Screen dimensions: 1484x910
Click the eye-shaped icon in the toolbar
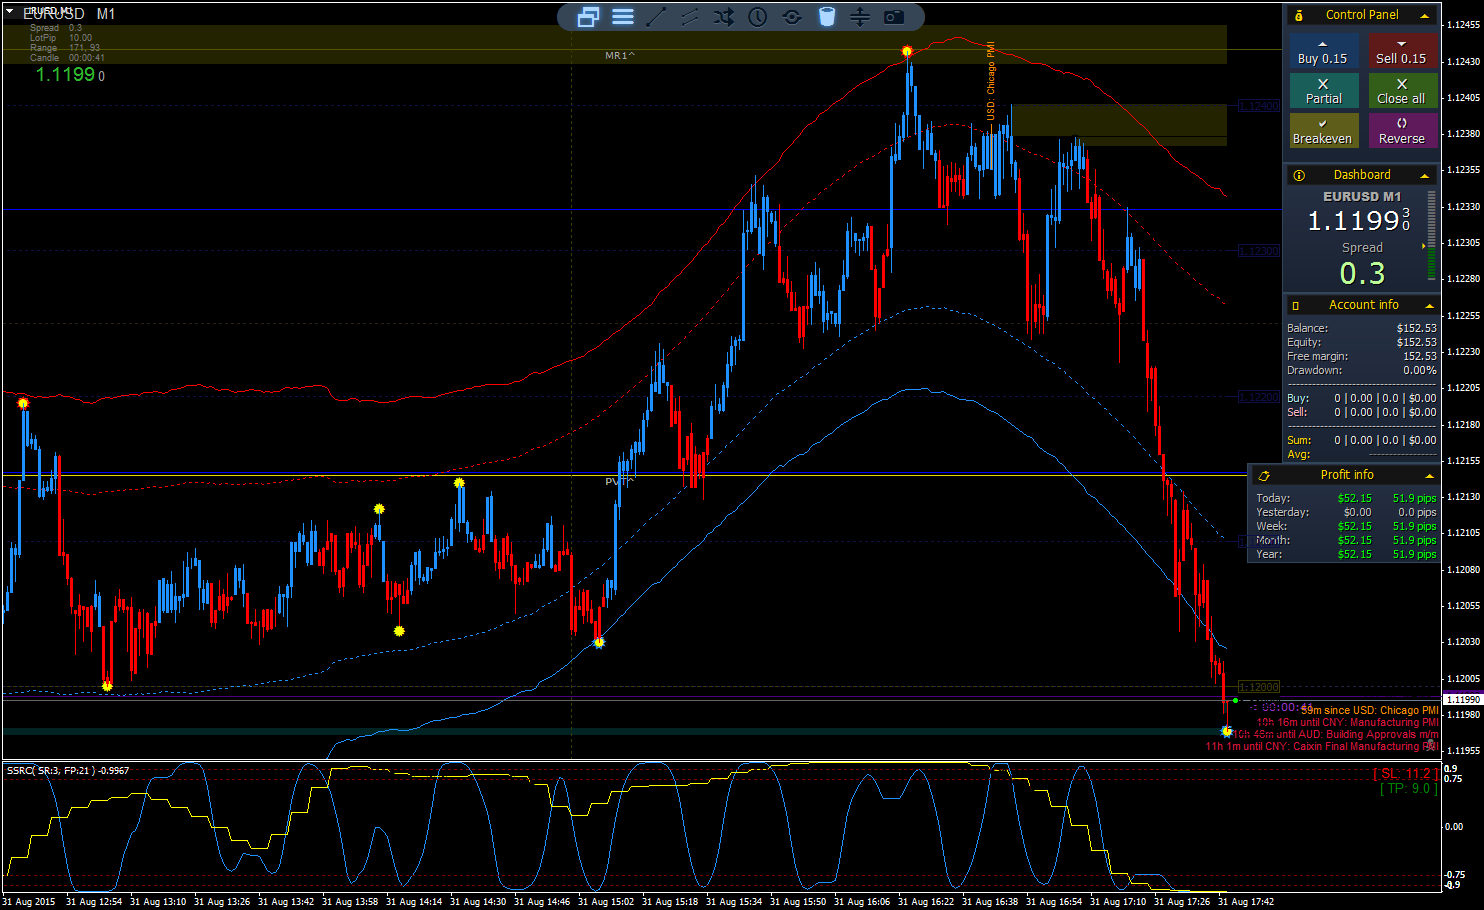(792, 16)
